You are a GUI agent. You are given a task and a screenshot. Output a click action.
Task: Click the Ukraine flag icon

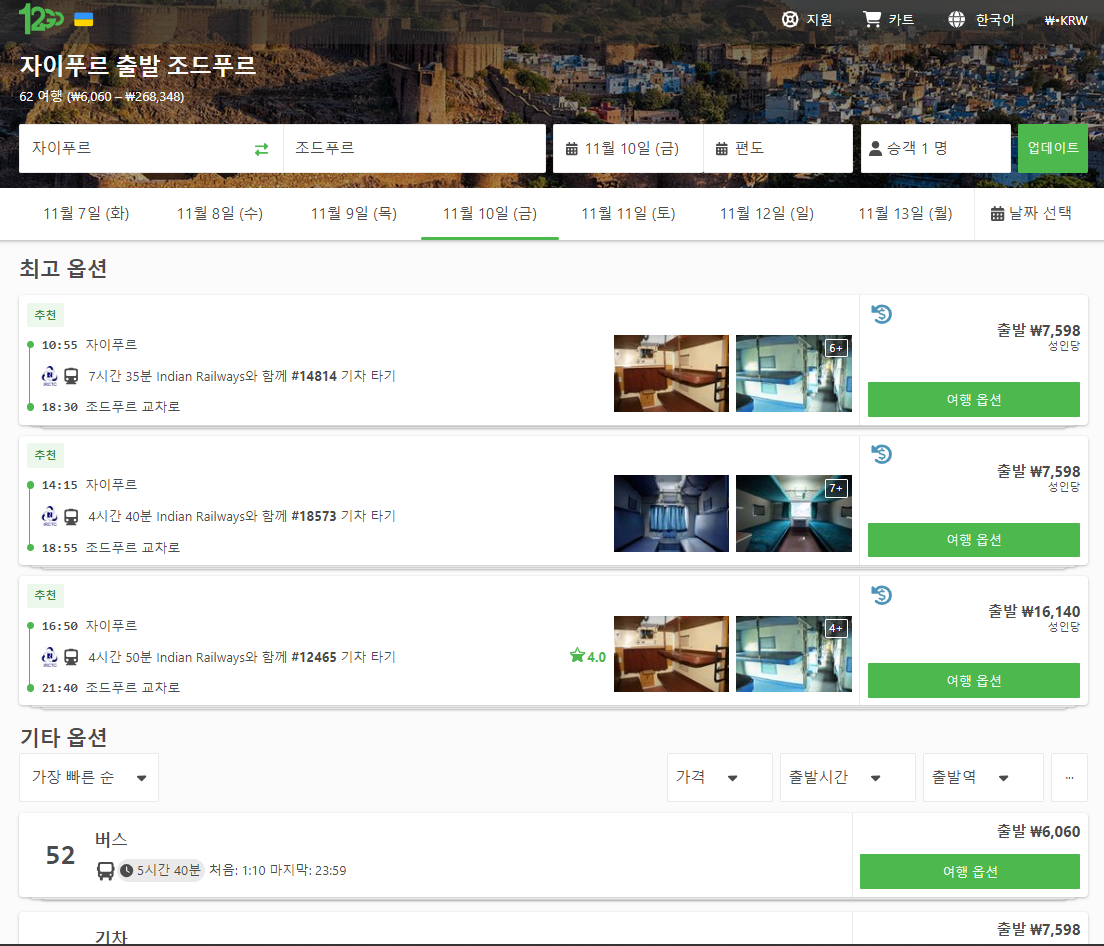[84, 19]
